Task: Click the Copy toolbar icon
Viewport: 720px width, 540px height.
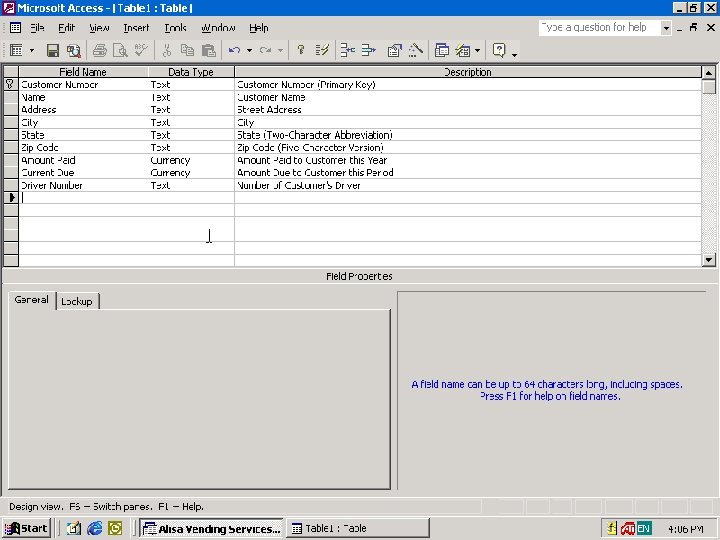Action: (x=187, y=50)
